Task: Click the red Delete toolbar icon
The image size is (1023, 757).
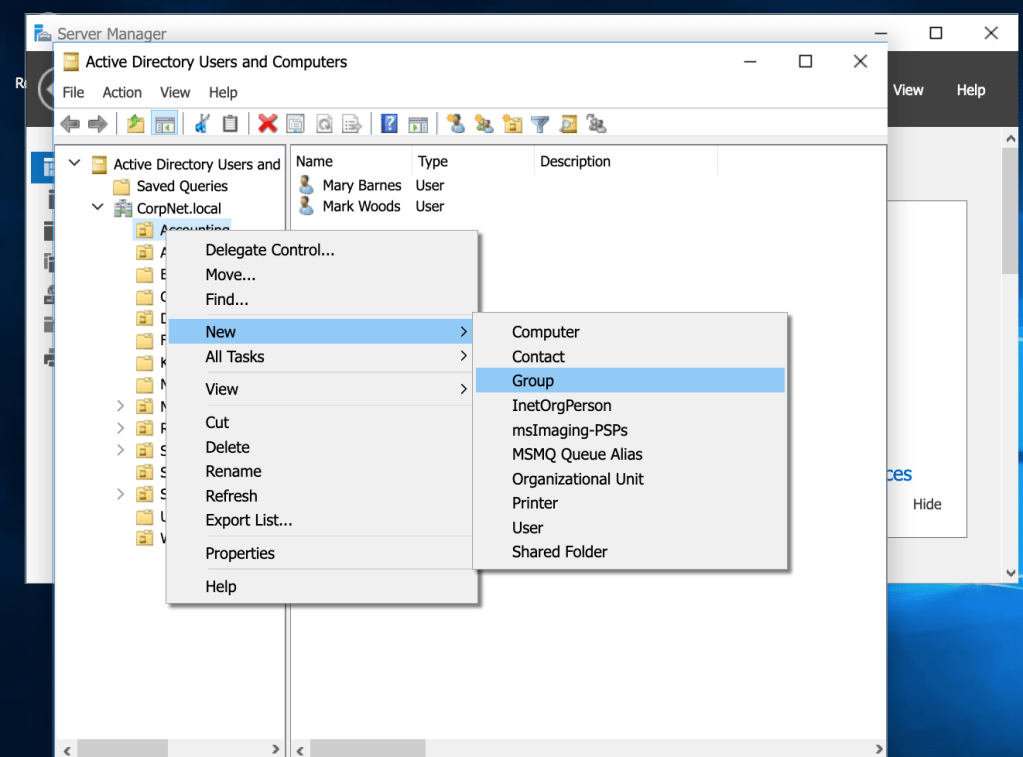Action: (267, 124)
